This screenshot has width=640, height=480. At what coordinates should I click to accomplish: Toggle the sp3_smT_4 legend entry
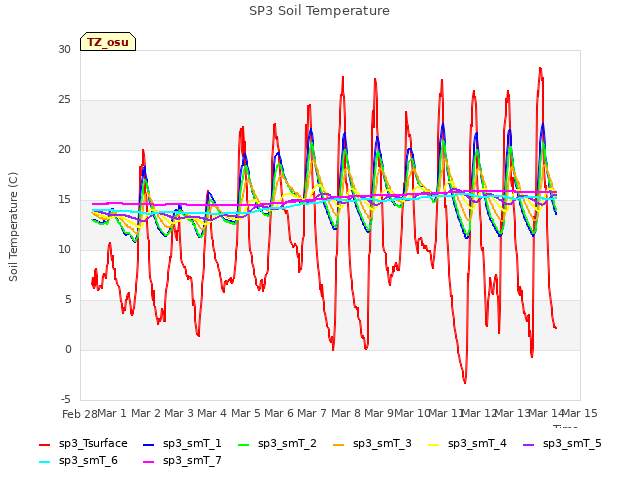(x=467, y=444)
